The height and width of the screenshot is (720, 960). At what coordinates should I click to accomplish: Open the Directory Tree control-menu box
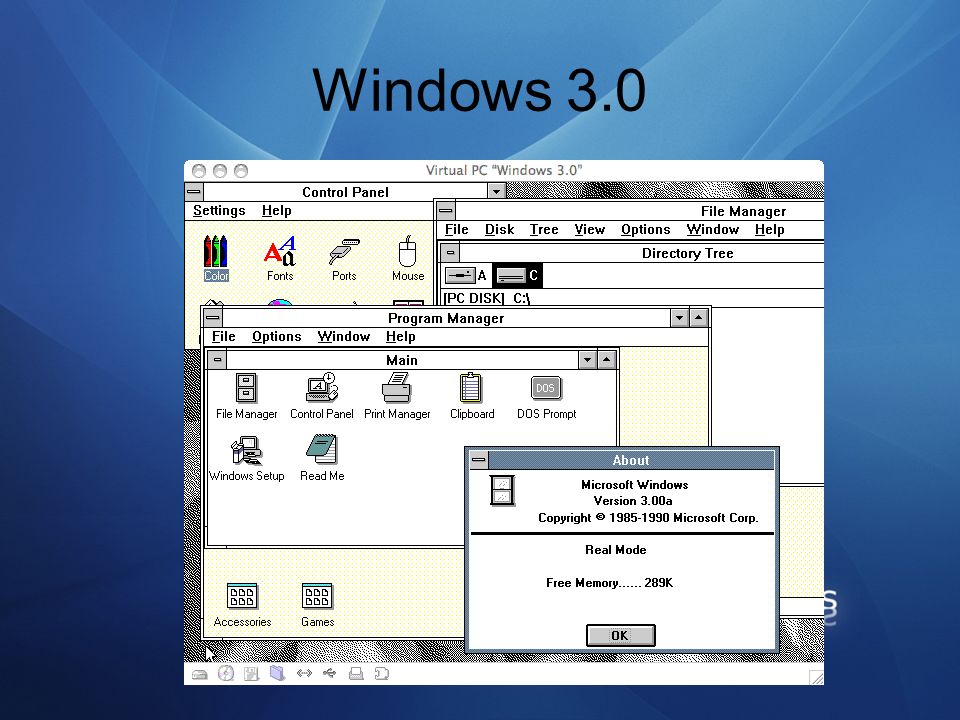pos(451,252)
